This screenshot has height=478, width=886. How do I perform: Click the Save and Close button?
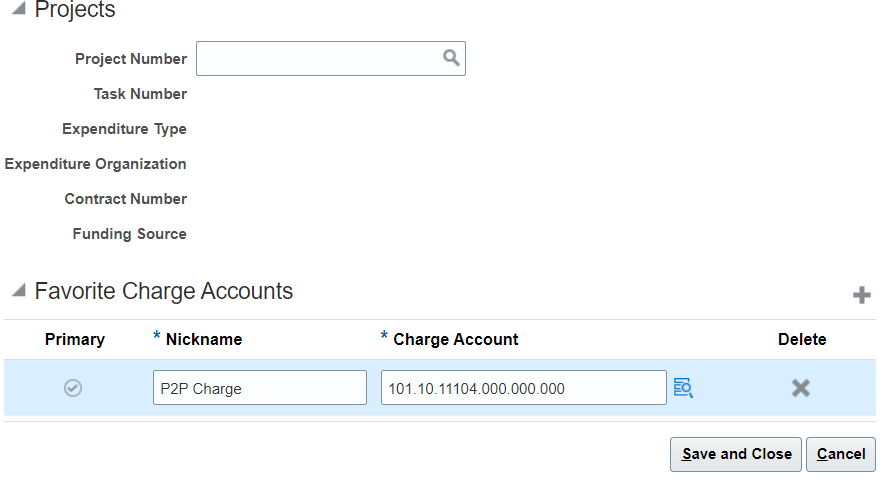pos(736,454)
